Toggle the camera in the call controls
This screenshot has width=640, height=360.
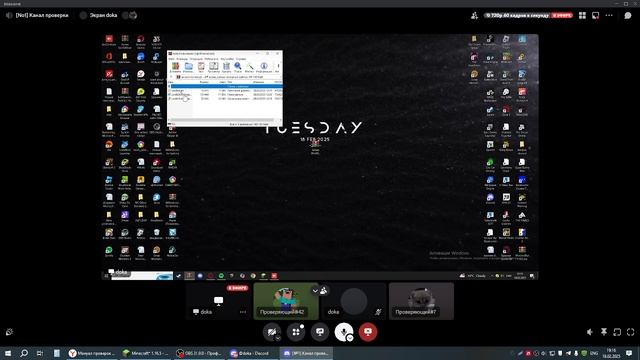coord(271,331)
